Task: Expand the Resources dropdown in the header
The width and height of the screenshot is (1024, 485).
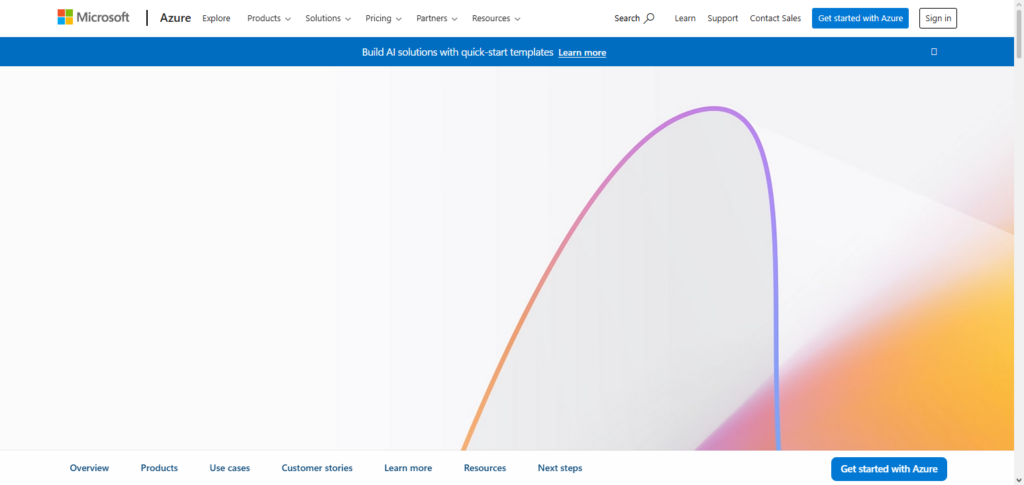Action: (496, 18)
